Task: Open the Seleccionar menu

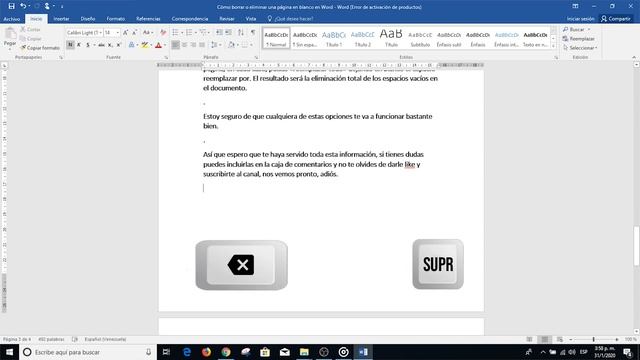Action: point(580,48)
